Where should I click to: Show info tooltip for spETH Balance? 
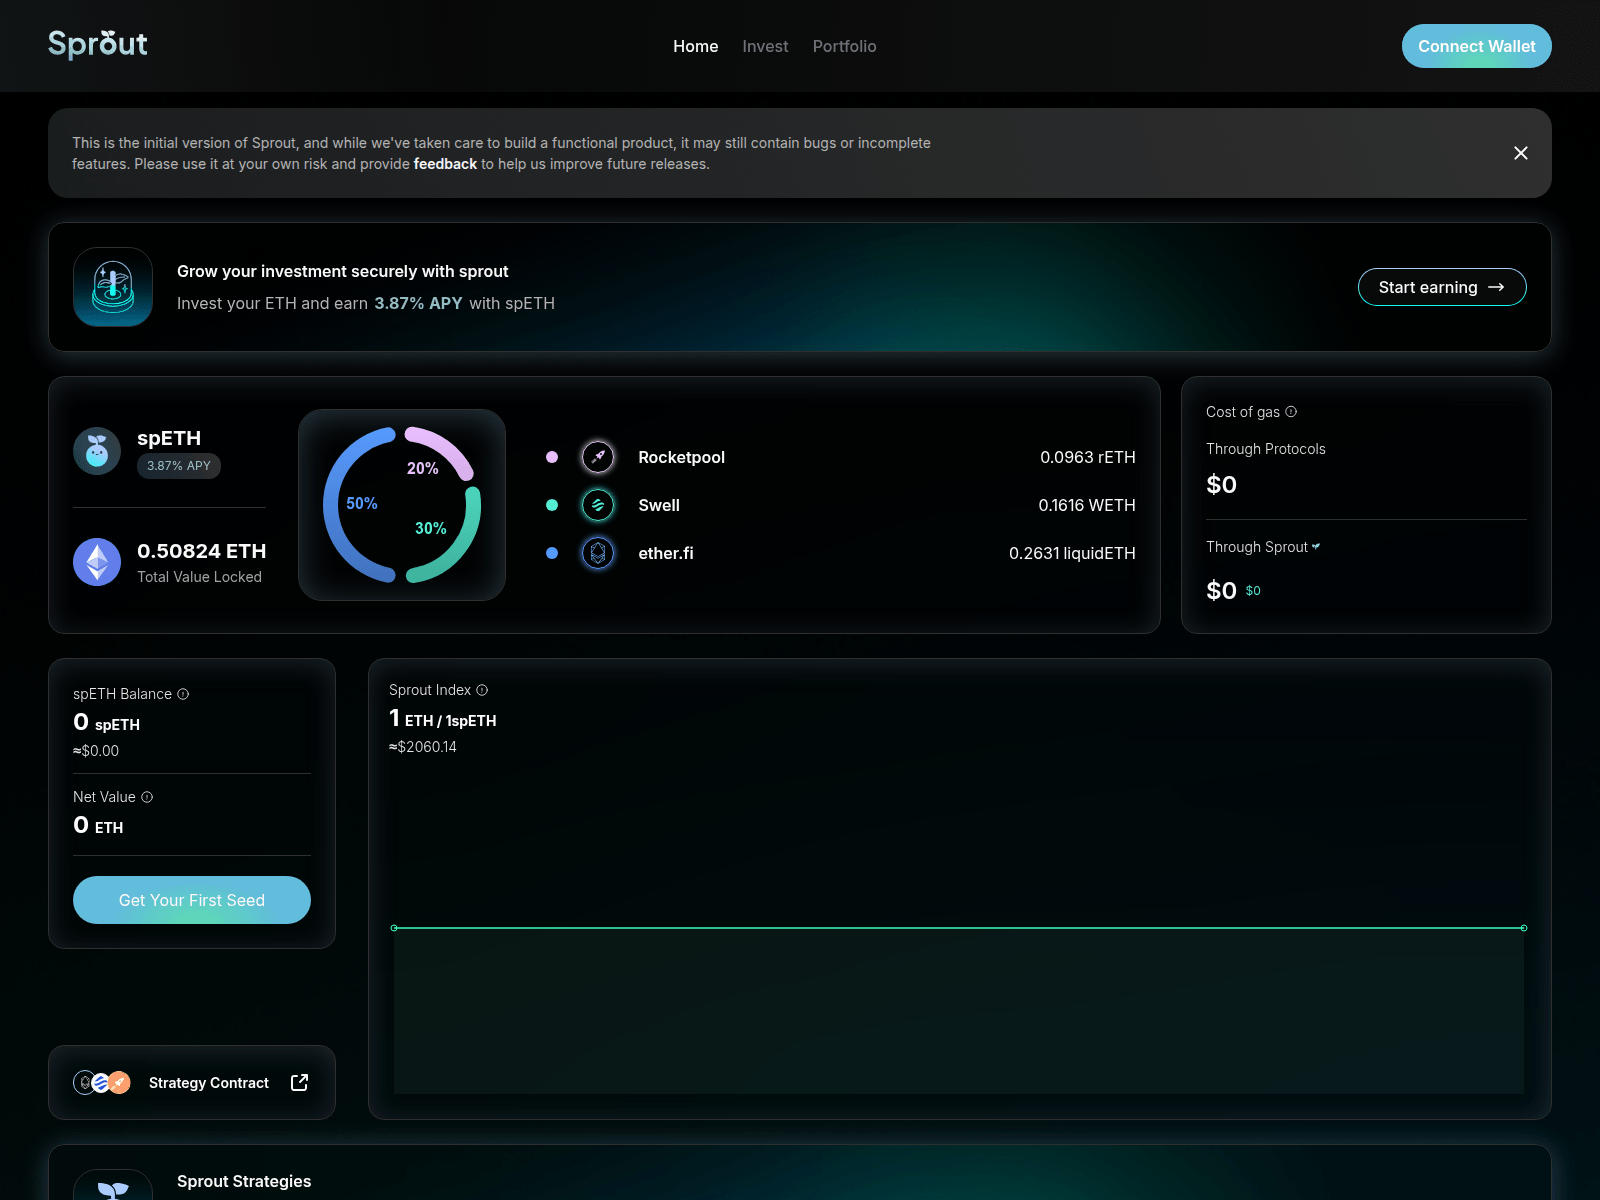(x=183, y=694)
